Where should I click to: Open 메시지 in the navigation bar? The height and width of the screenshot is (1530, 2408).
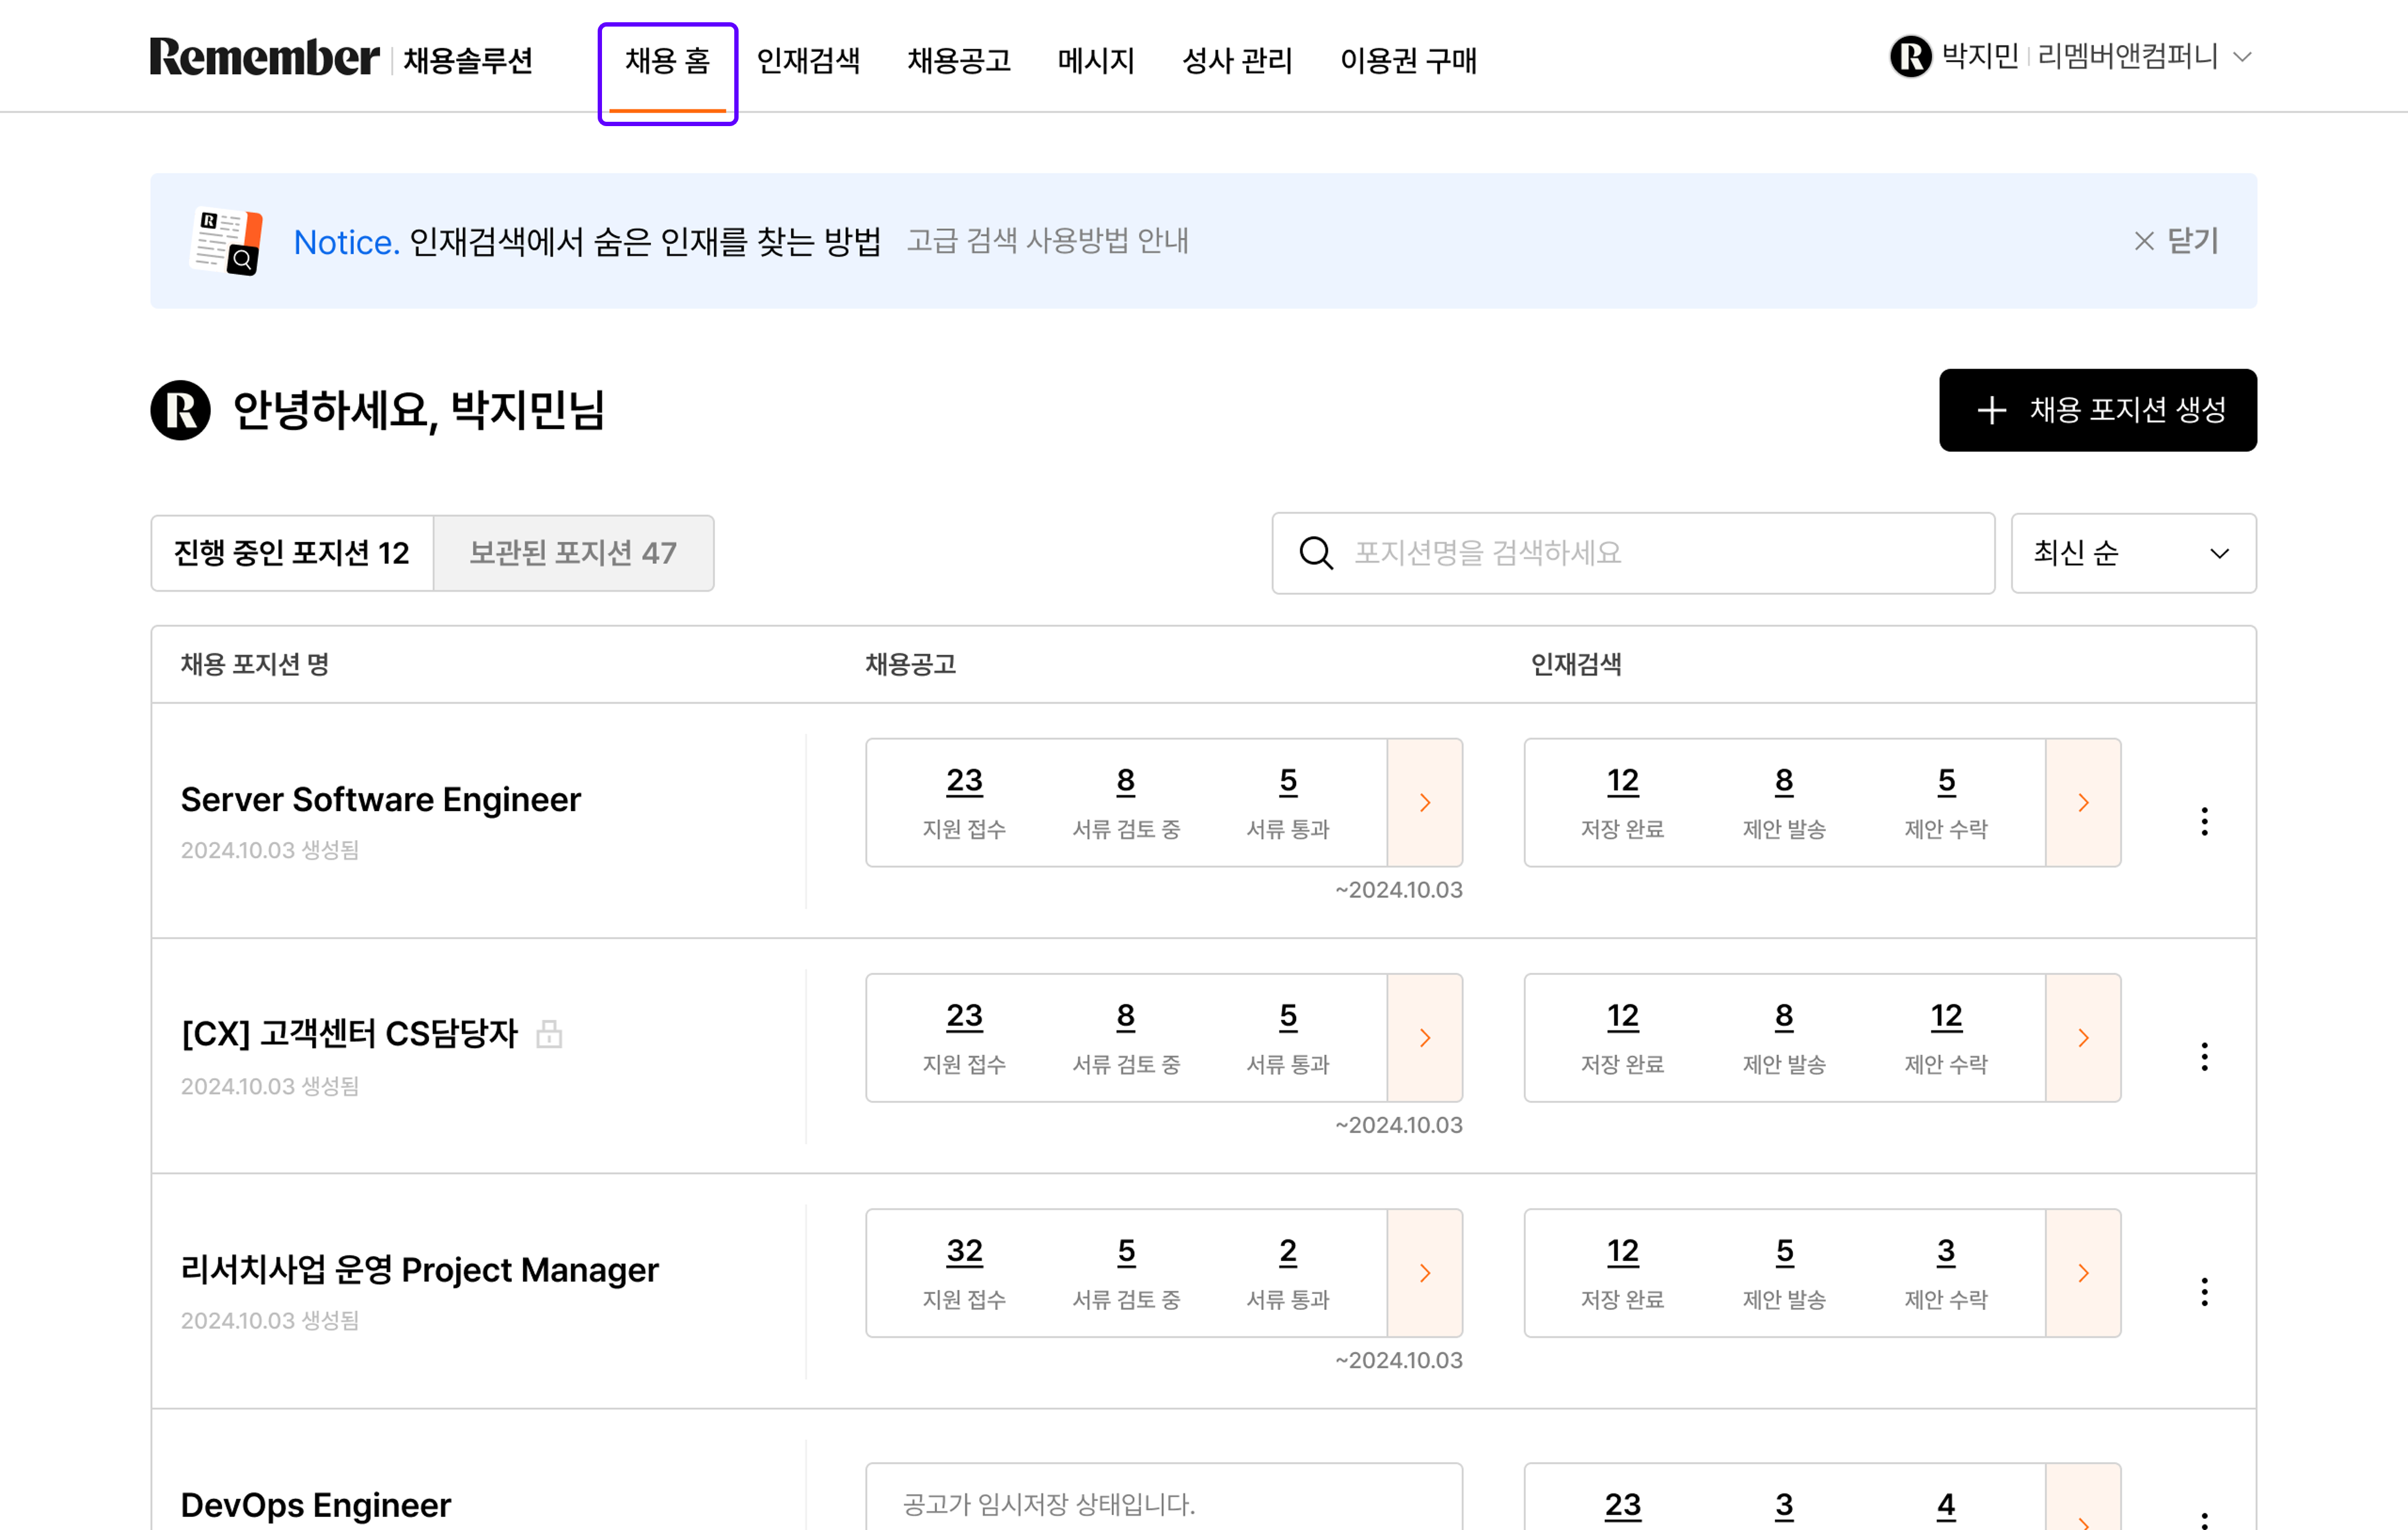(1095, 61)
